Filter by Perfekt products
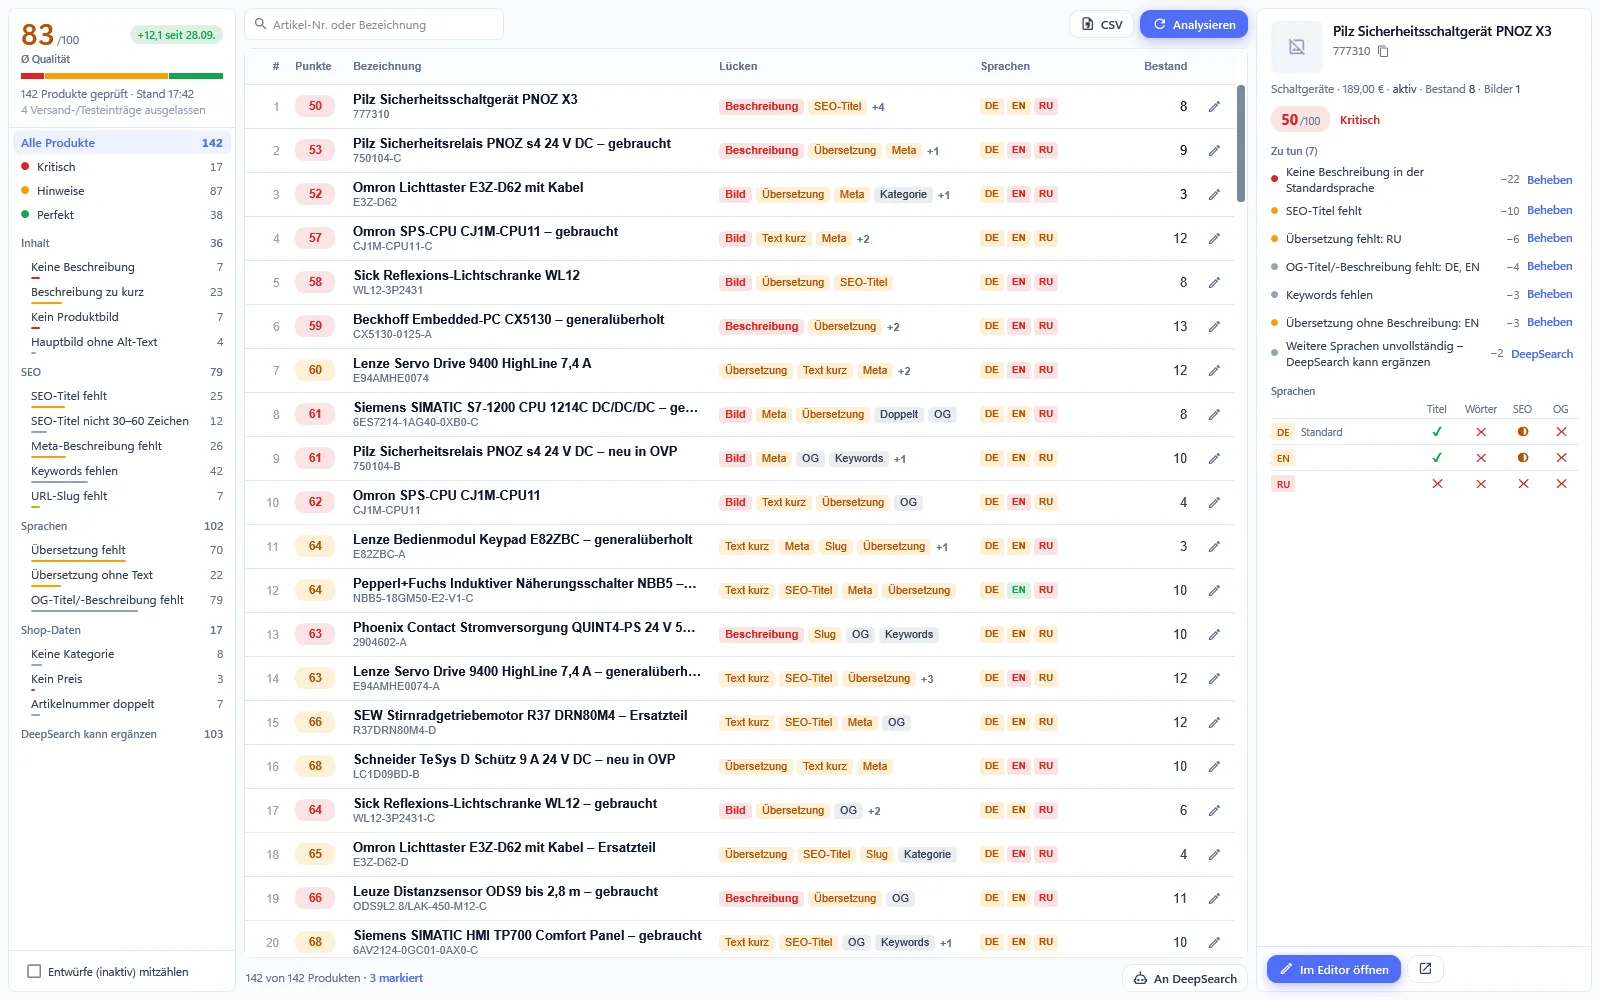1600x1000 pixels. [121, 215]
